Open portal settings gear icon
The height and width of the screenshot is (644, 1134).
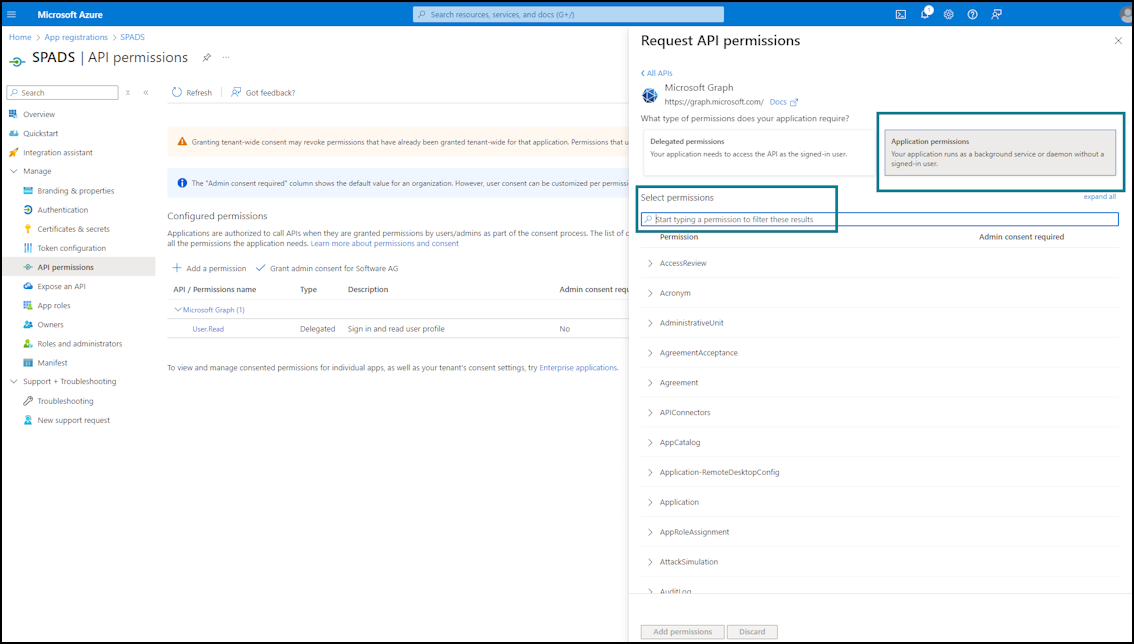(949, 14)
